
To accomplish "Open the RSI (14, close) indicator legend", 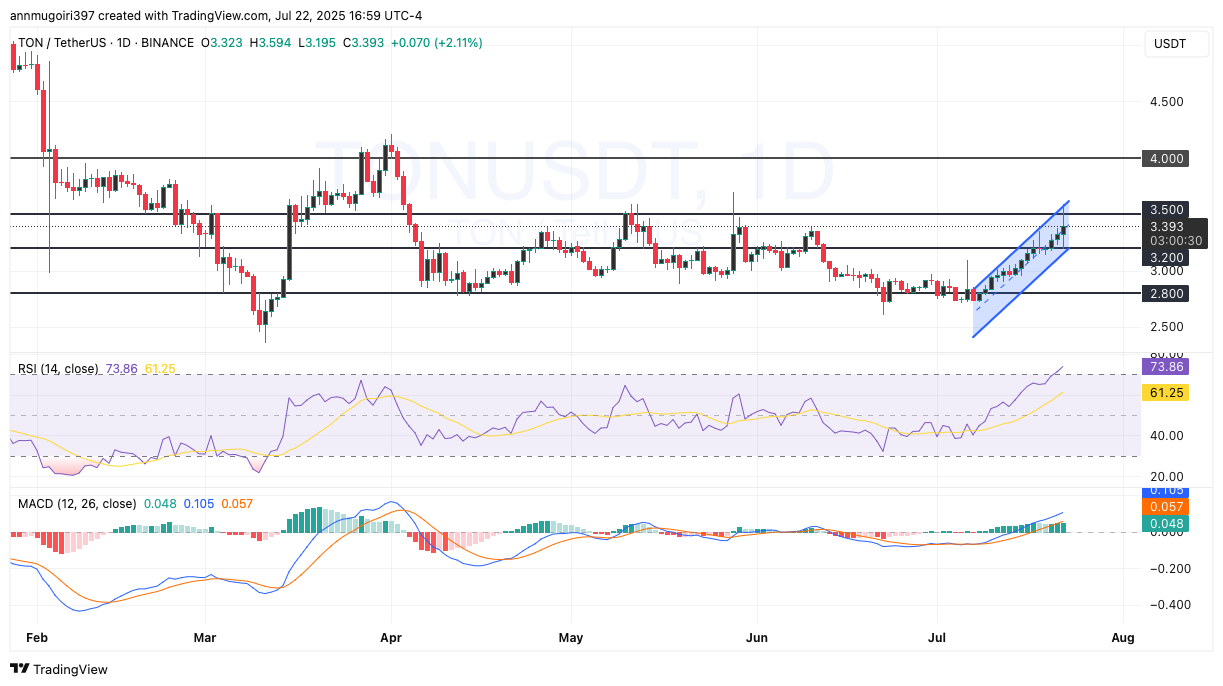I will (58, 369).
